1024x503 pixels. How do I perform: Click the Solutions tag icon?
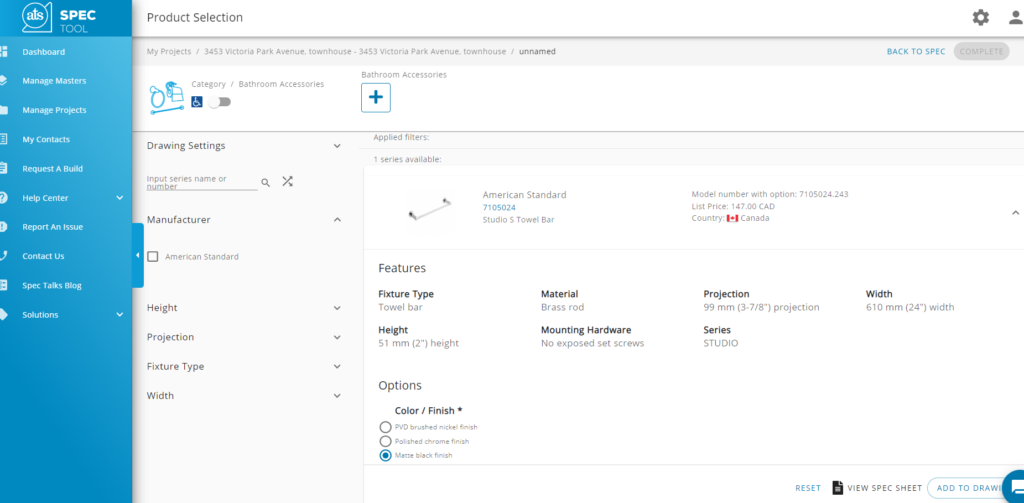tap(3, 315)
